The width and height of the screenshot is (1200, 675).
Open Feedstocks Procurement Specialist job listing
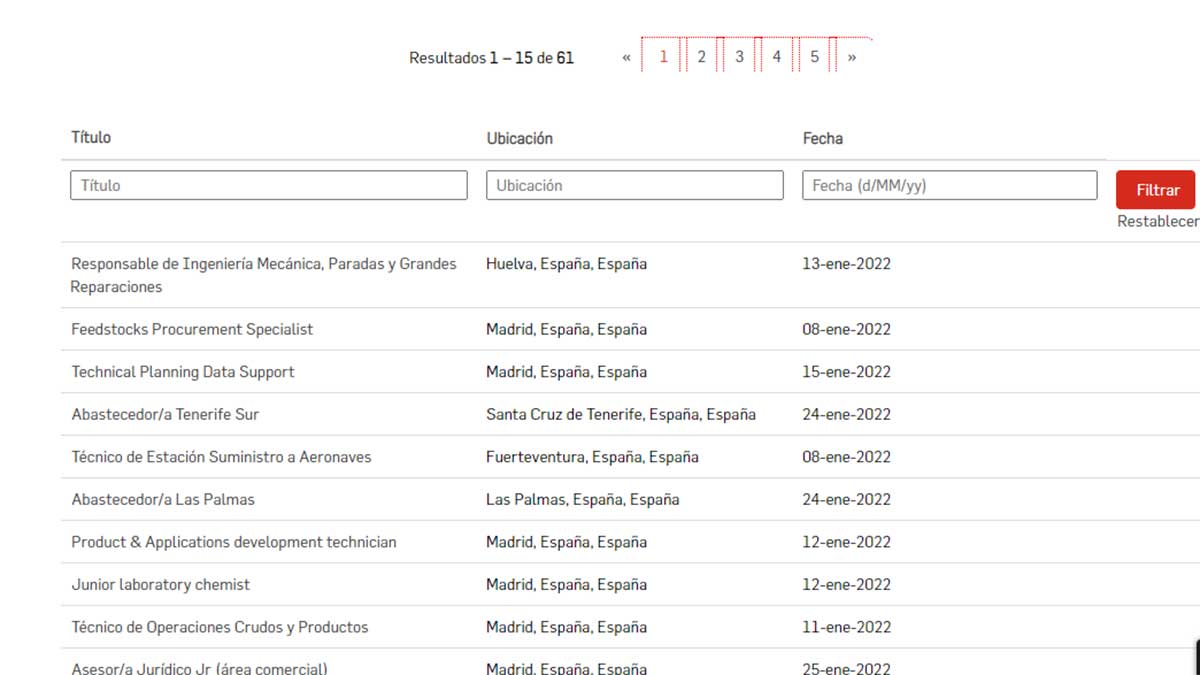coord(192,329)
